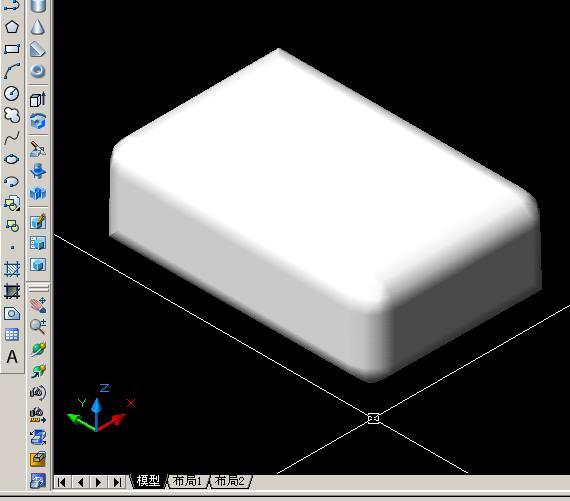This screenshot has width=570, height=501.
Task: Start the Constrained Orbit tool
Action: [38, 349]
